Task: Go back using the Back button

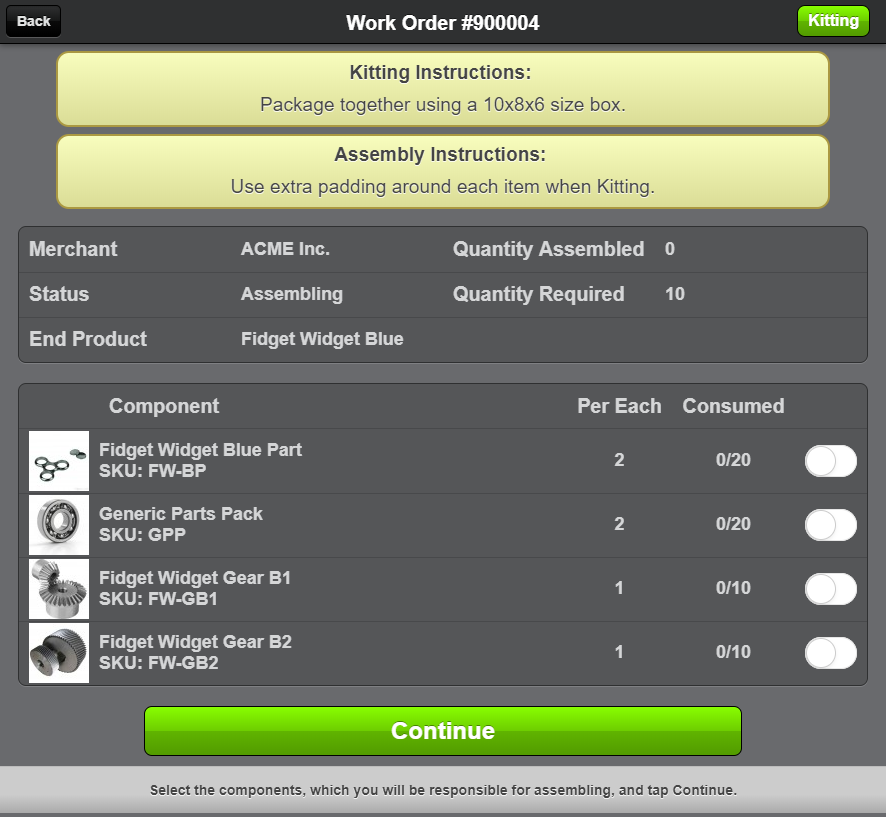Action: coord(33,21)
